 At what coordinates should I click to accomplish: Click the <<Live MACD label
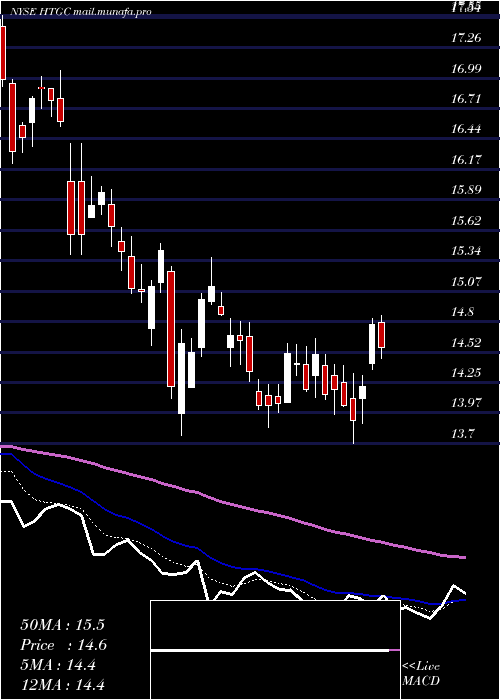421,674
